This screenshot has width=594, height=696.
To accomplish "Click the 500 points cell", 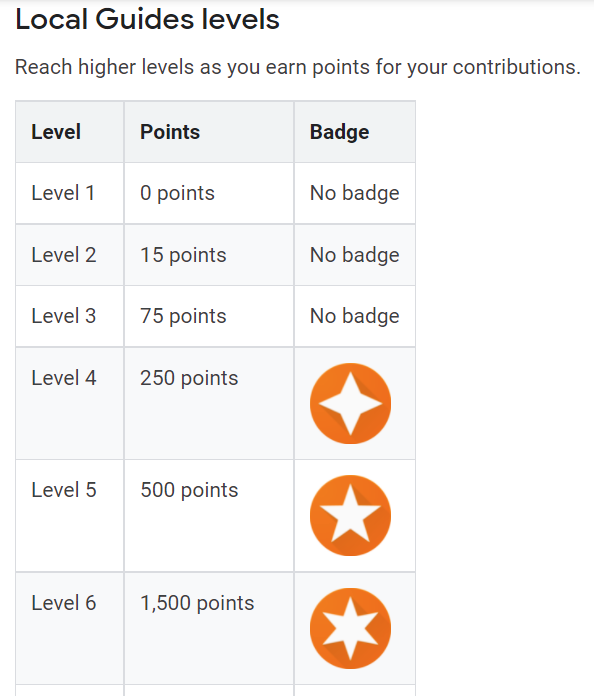I will pyautogui.click(x=209, y=515).
